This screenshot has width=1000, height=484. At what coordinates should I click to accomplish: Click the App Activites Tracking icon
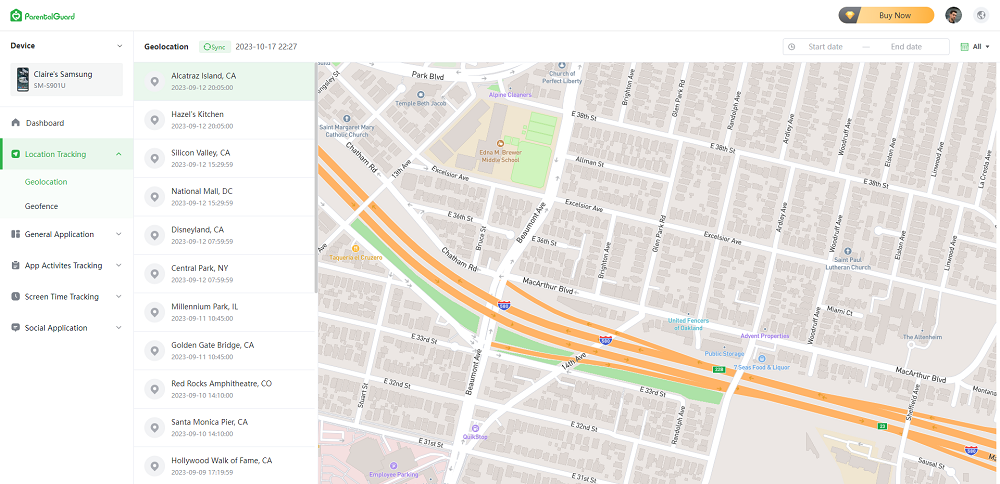point(15,265)
